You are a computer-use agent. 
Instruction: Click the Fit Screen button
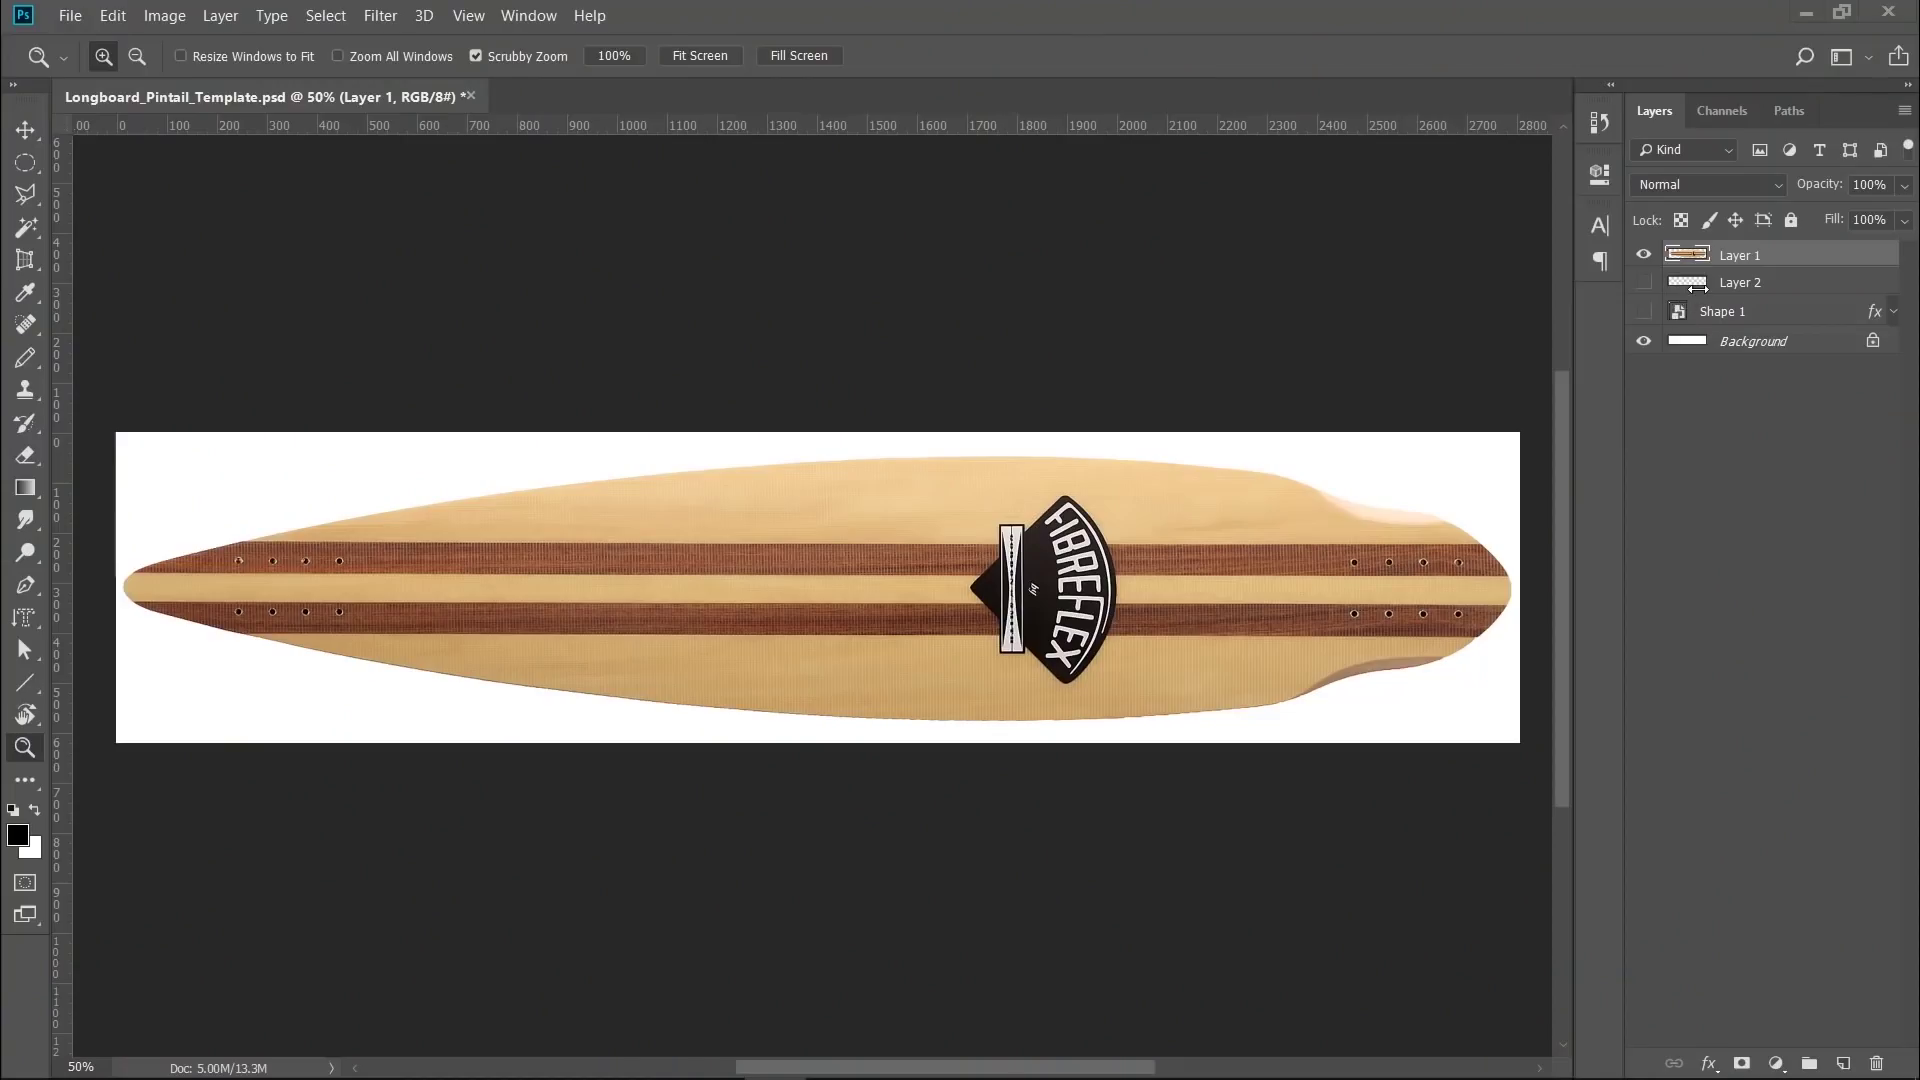[x=701, y=55]
